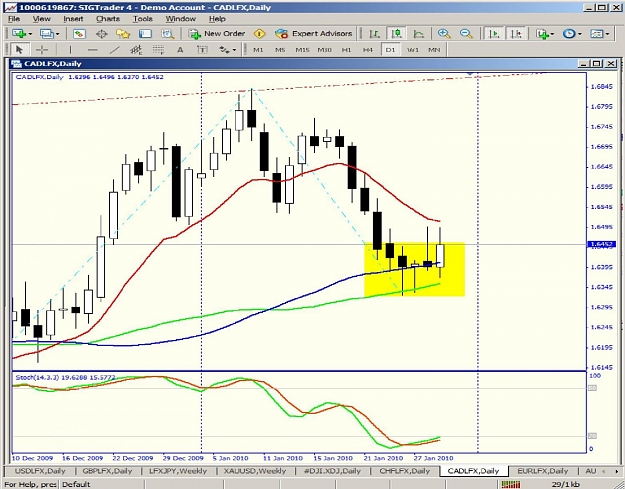Switch to the EURLFX,Daily chart tab
Screen dimensions: 625x489
[542, 471]
